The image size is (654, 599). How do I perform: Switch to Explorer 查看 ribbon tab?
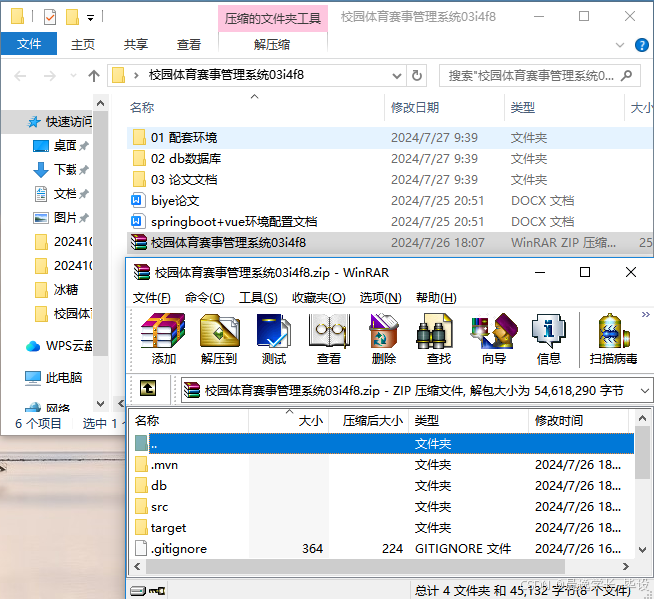[x=189, y=44]
